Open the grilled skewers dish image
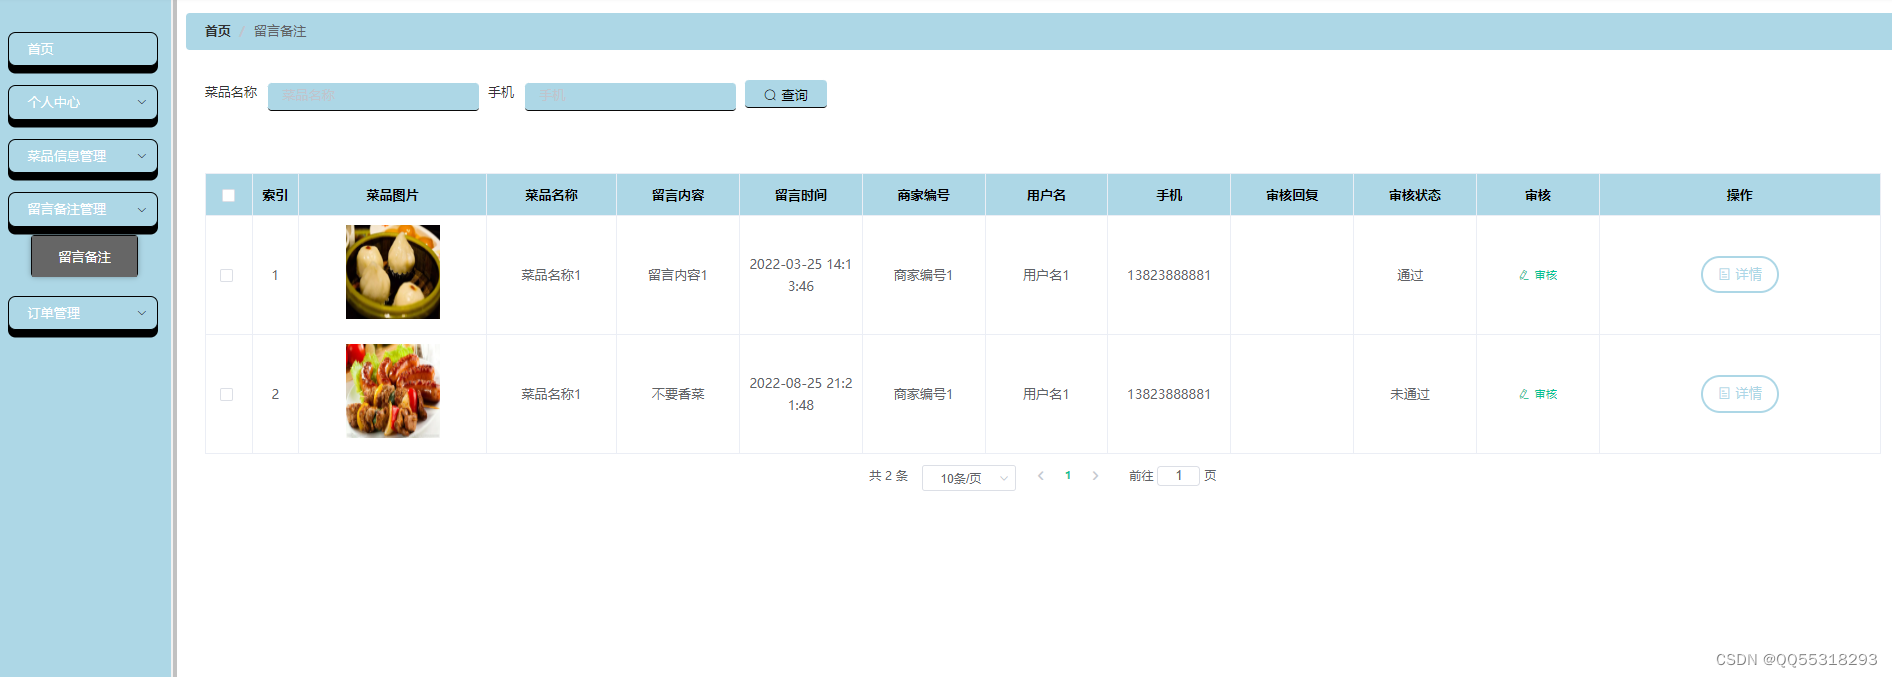Image resolution: width=1892 pixels, height=677 pixels. [393, 391]
